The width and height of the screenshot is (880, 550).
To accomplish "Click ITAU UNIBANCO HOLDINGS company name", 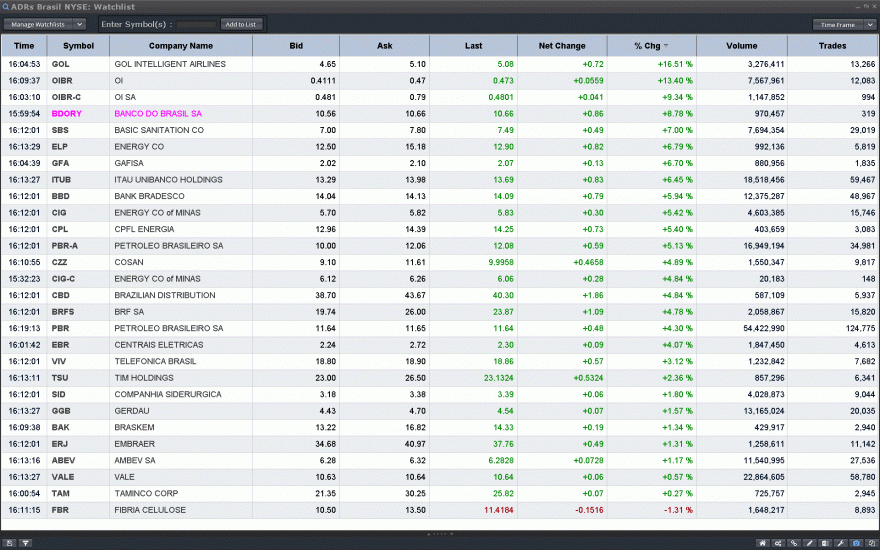I will point(168,180).
